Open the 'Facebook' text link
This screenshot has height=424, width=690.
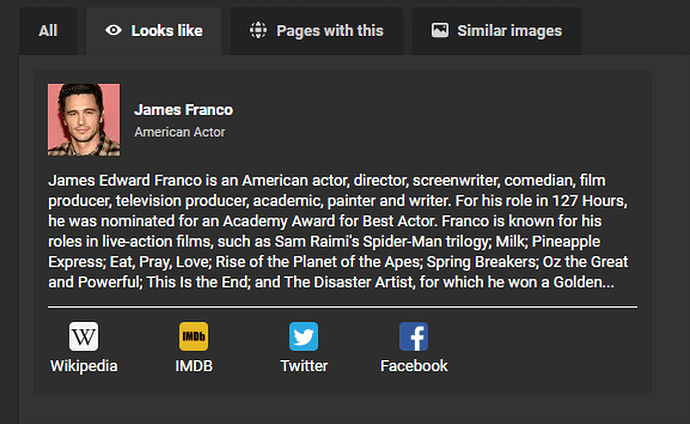pyautogui.click(x=413, y=366)
